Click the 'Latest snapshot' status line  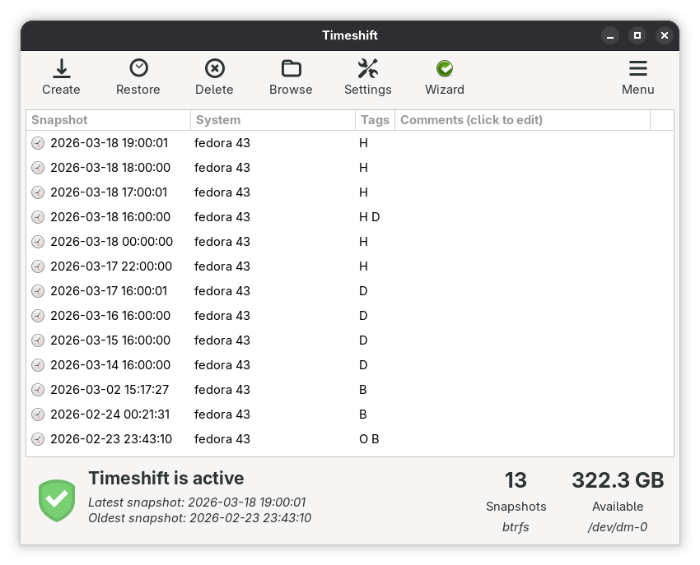click(x=197, y=503)
